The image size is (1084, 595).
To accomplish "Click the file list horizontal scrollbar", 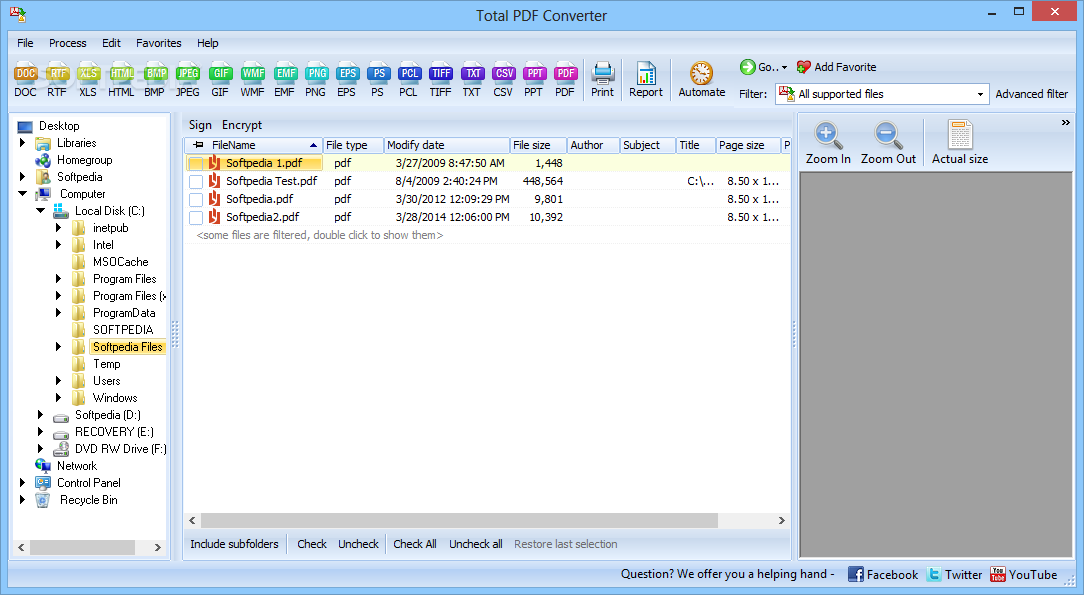I will [x=459, y=520].
